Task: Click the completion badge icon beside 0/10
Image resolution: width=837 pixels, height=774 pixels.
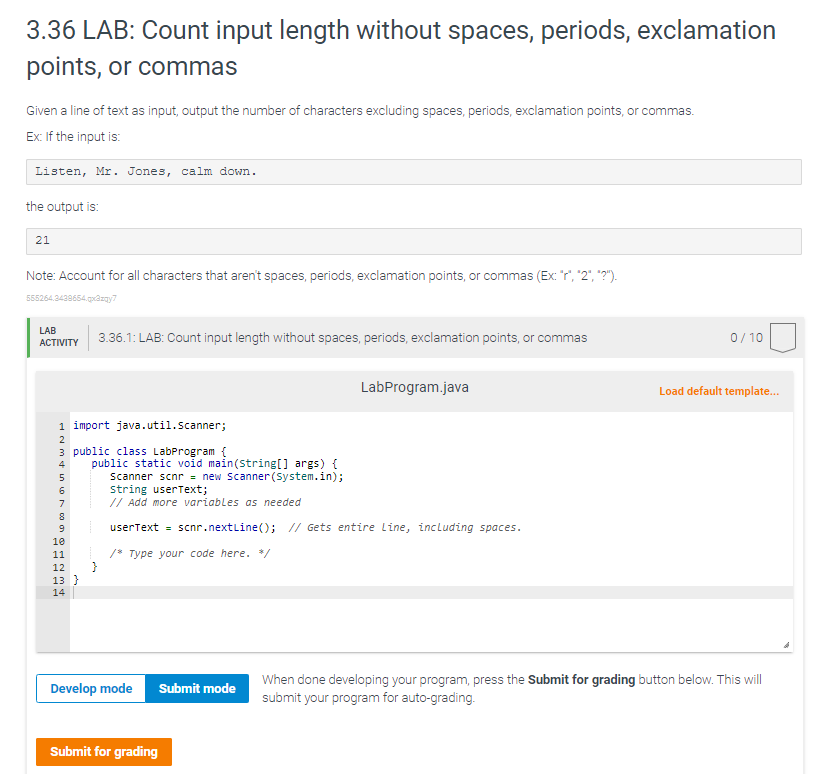Action: (783, 338)
